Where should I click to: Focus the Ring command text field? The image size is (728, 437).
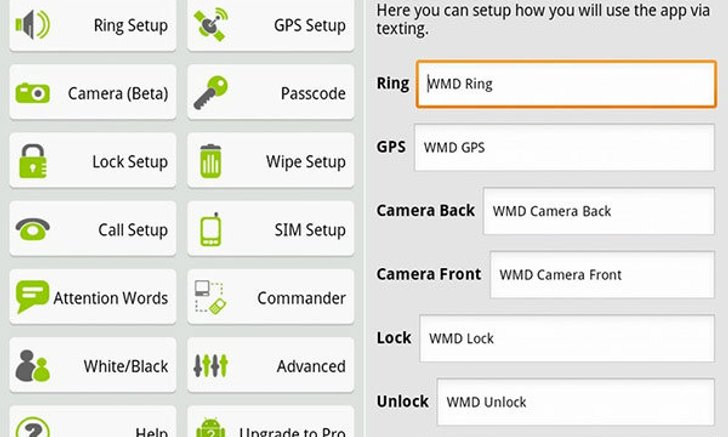coord(566,84)
